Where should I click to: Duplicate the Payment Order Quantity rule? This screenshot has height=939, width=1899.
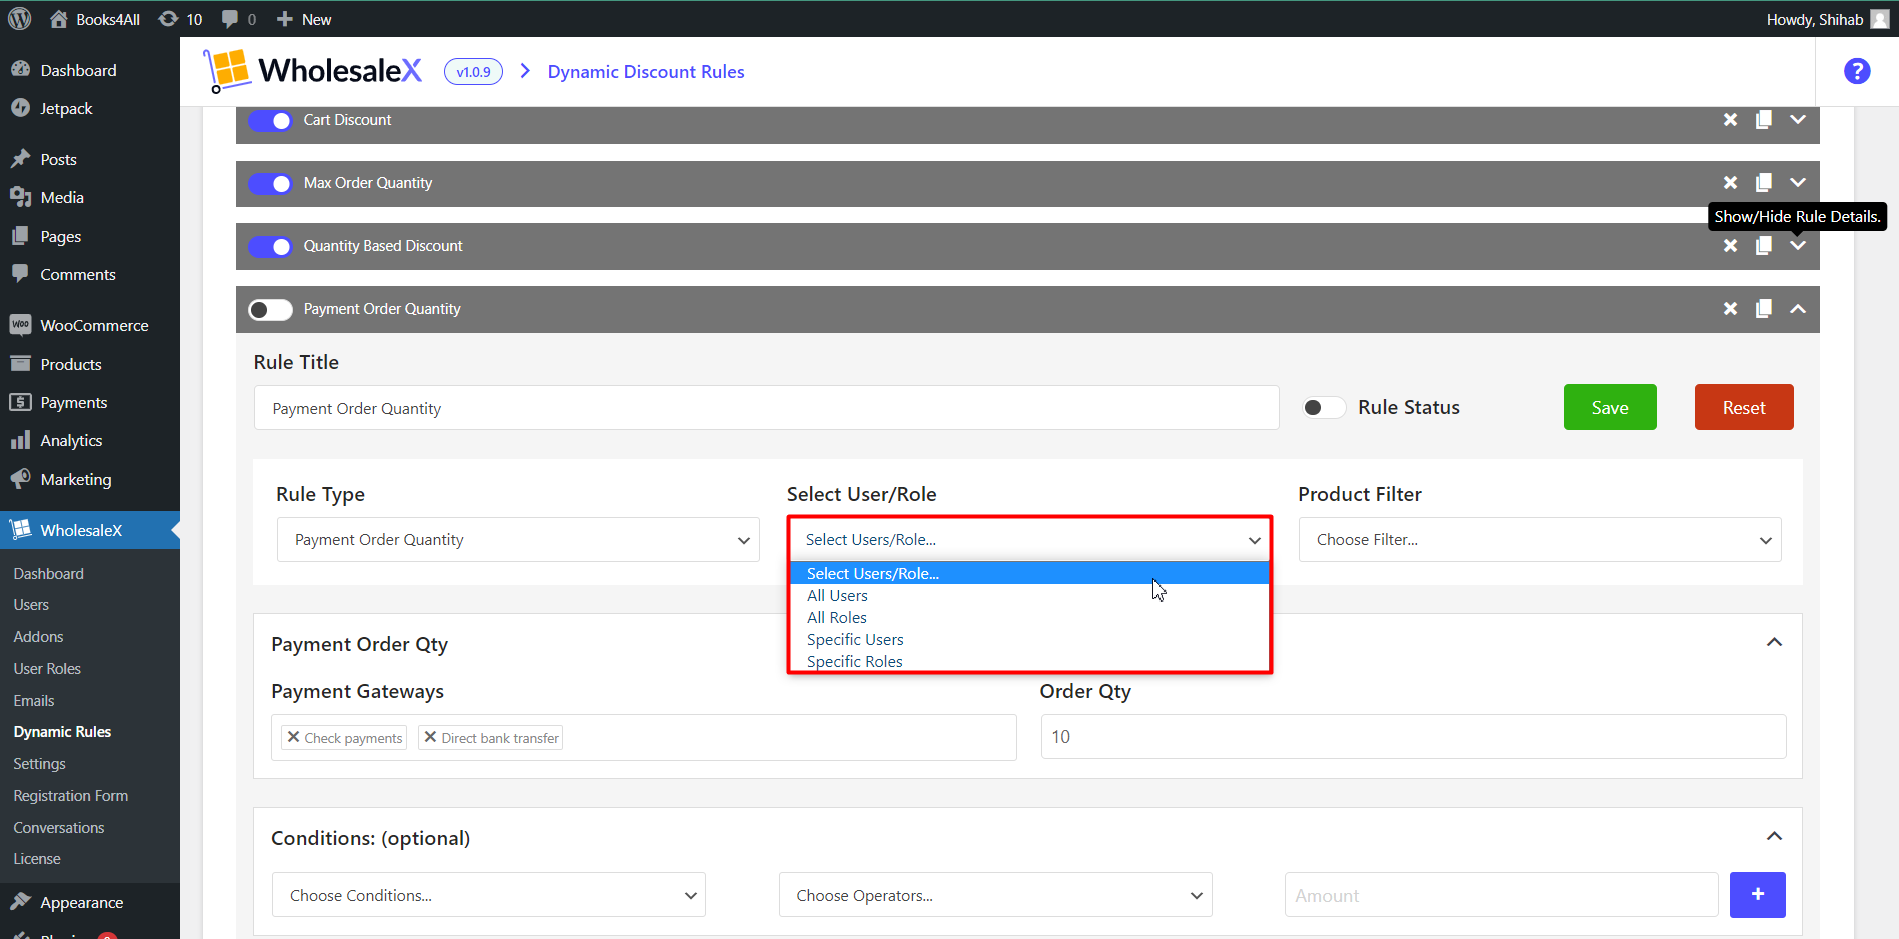(x=1764, y=309)
